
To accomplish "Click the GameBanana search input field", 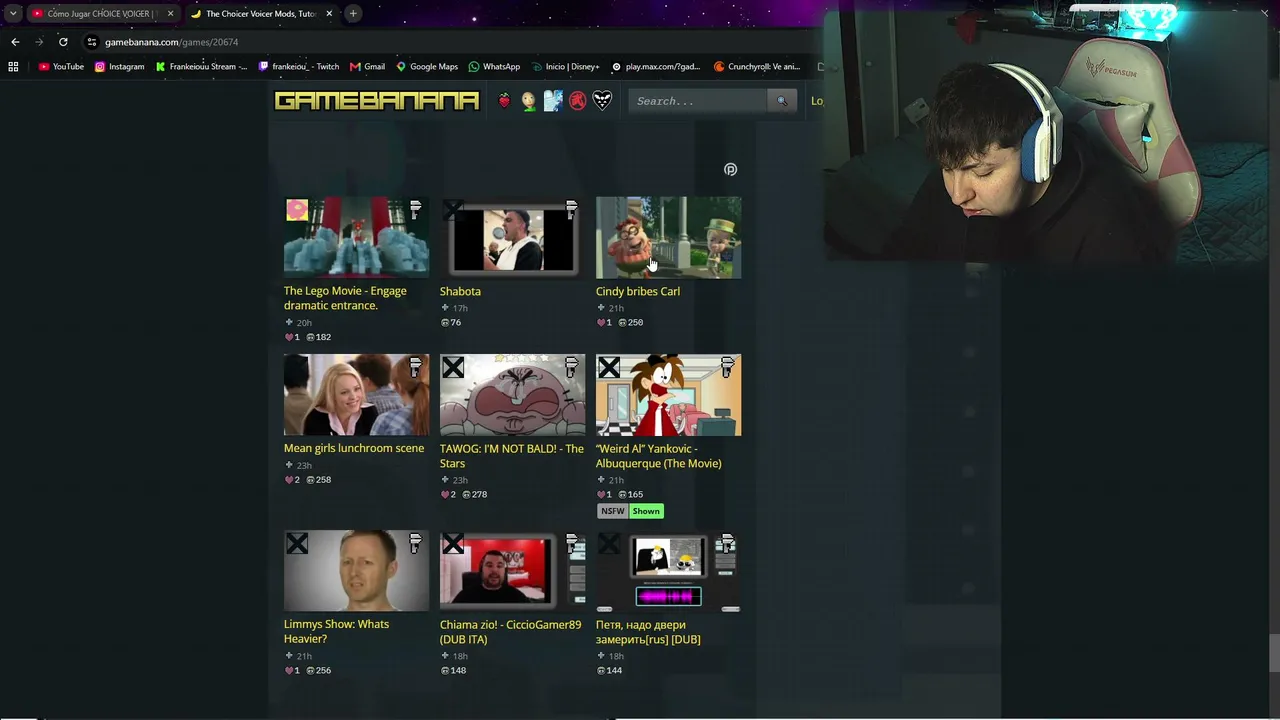I will coord(699,101).
